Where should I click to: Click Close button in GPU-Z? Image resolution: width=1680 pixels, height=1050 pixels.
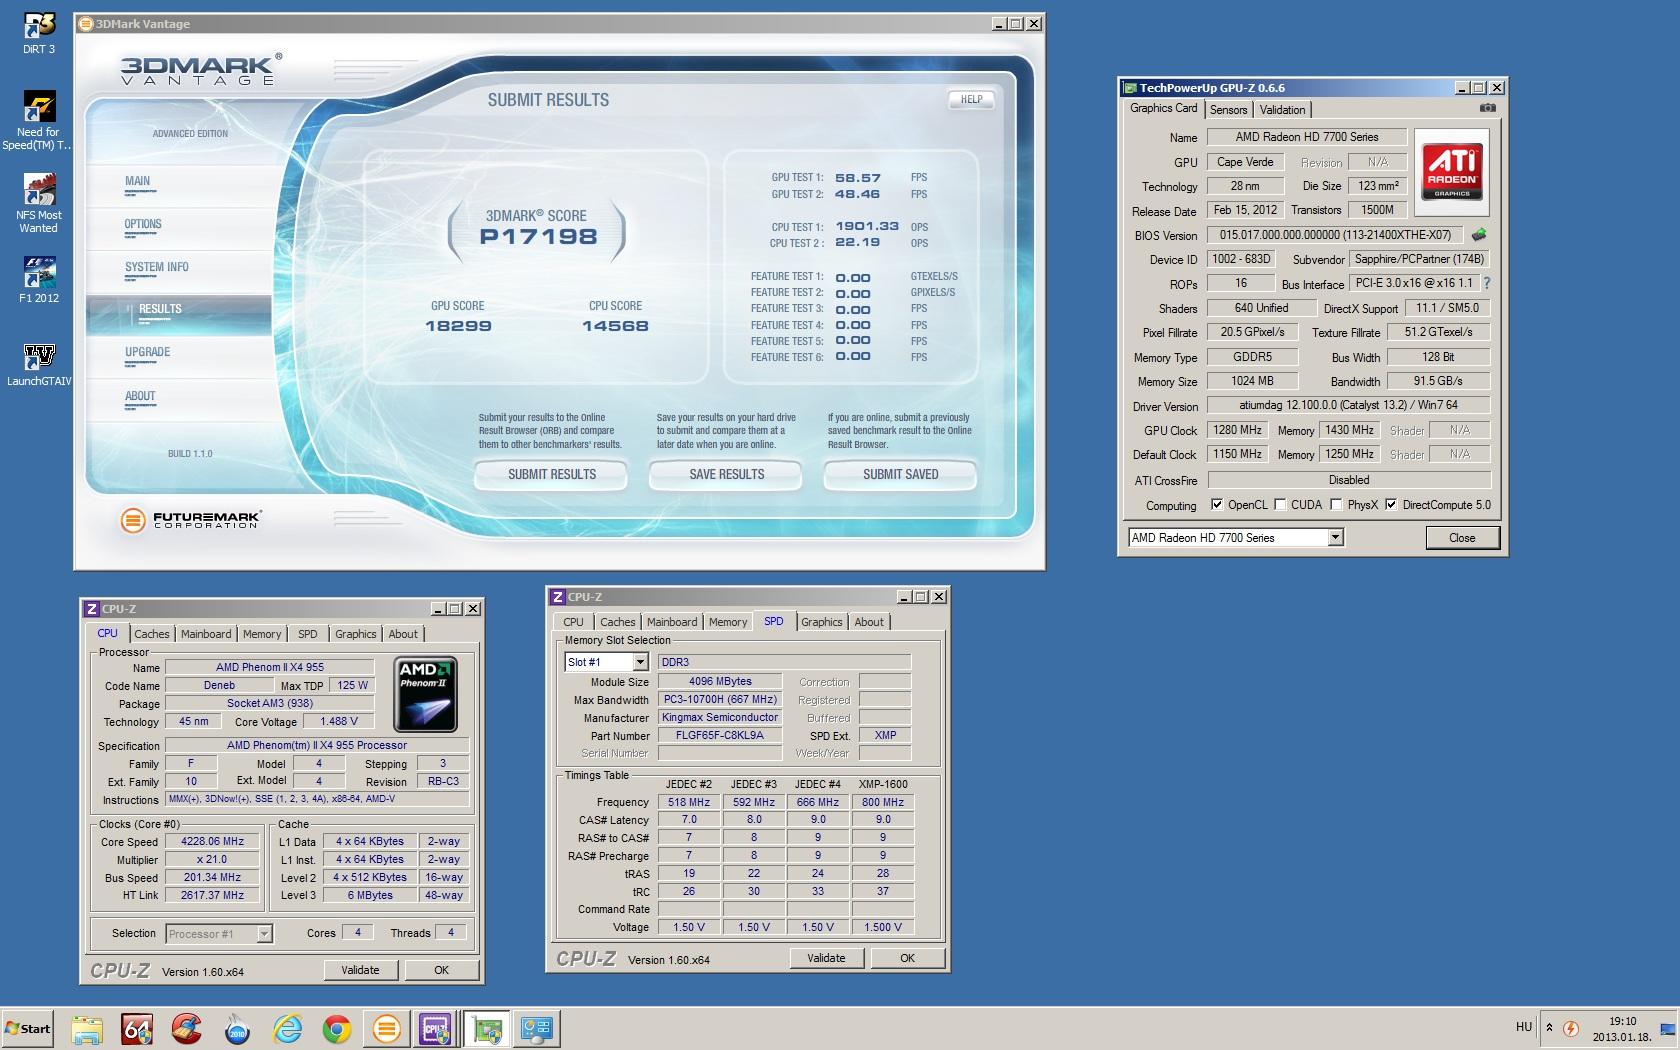click(1462, 538)
